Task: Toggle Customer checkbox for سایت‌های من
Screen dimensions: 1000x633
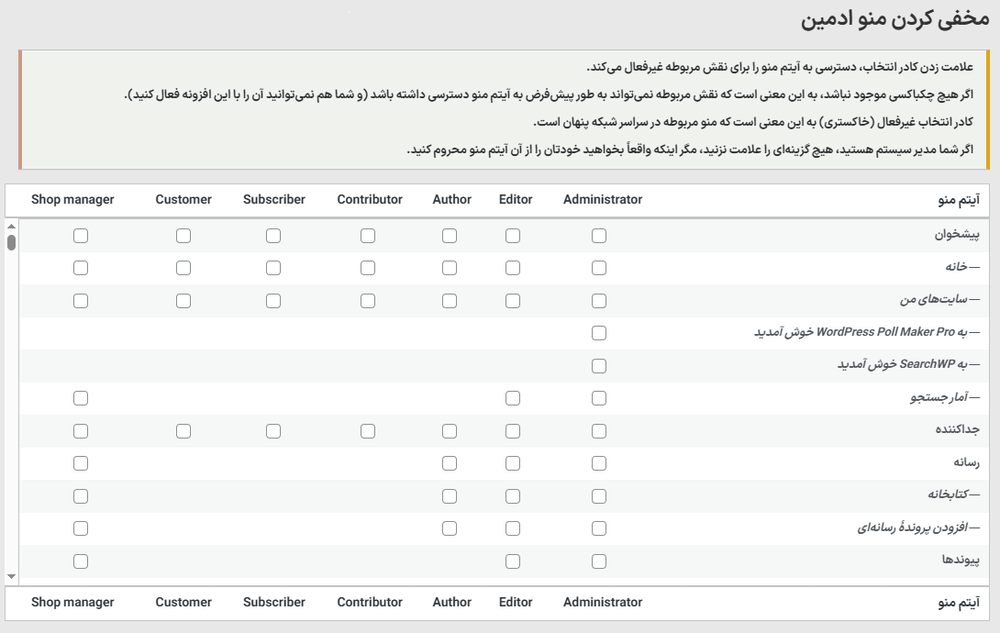Action: tap(183, 300)
